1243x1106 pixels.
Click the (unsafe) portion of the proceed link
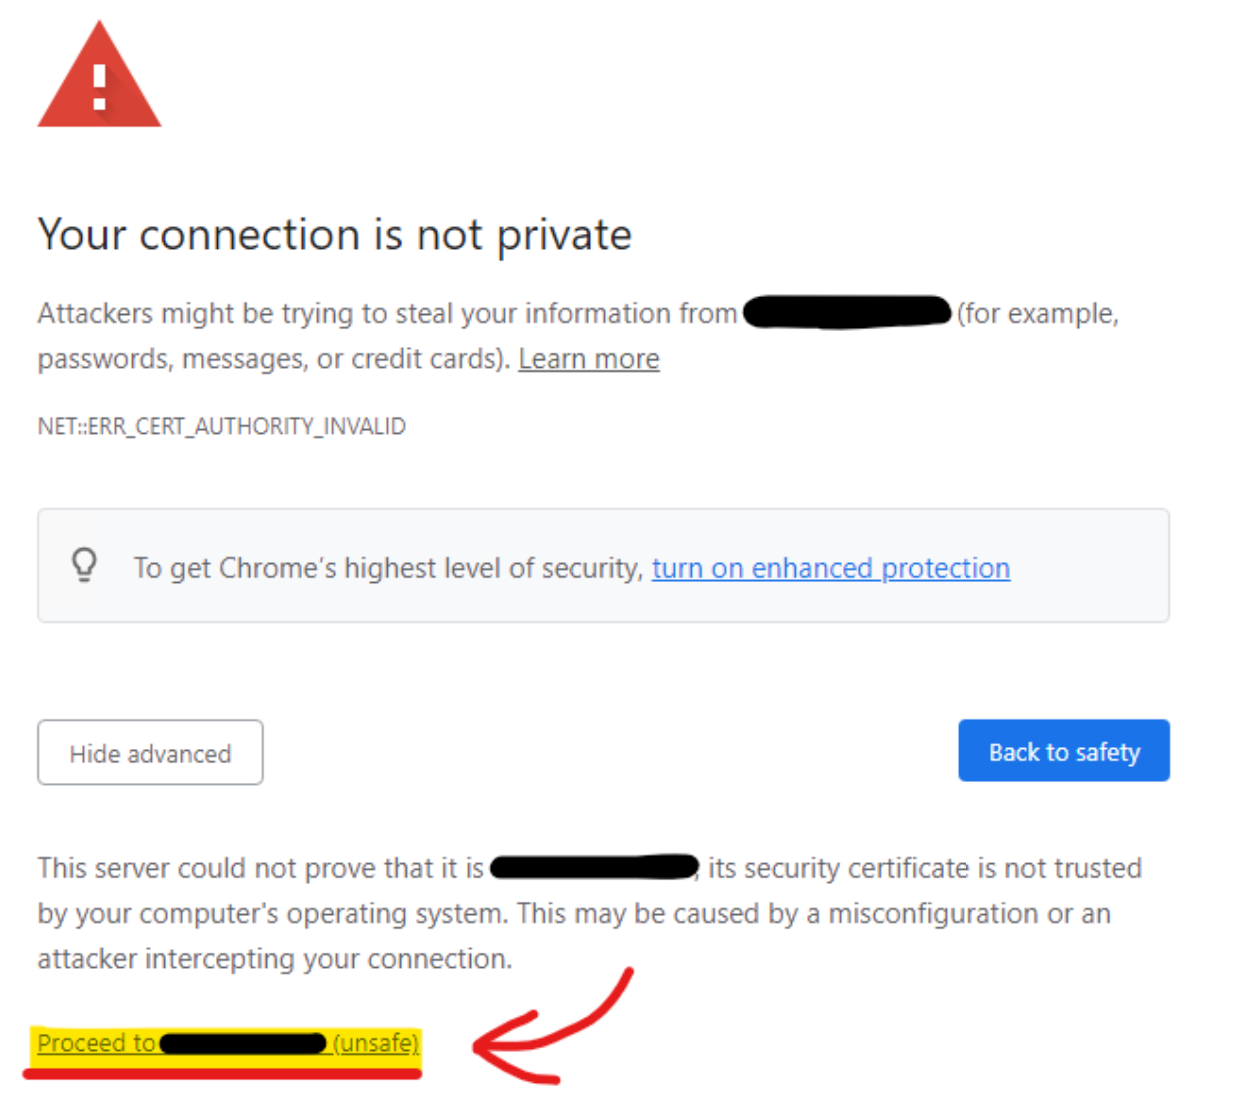[377, 1043]
